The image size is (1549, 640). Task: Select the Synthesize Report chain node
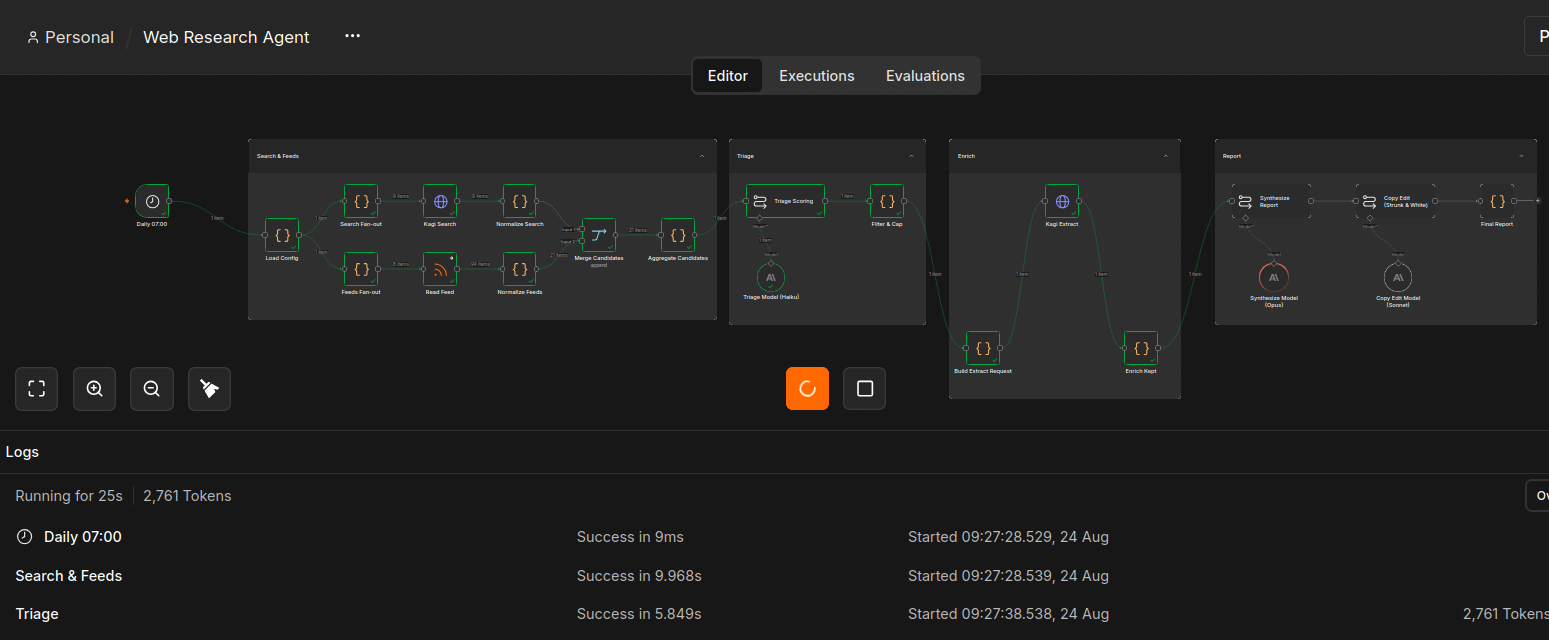[x=1271, y=201]
